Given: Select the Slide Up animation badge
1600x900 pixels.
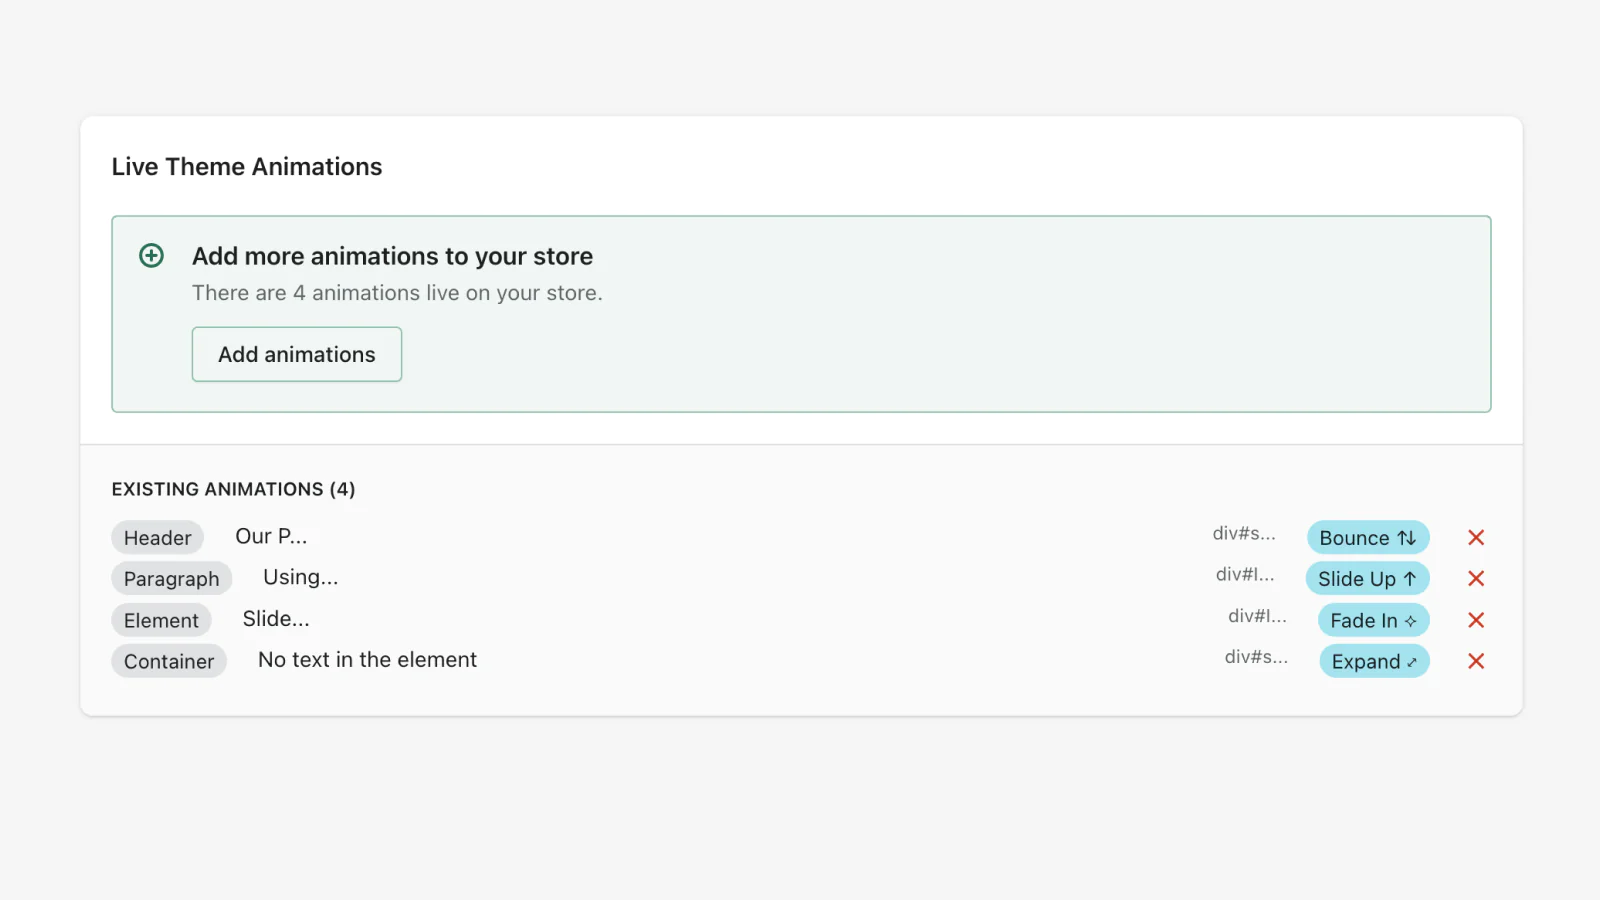Looking at the screenshot, I should pos(1367,579).
